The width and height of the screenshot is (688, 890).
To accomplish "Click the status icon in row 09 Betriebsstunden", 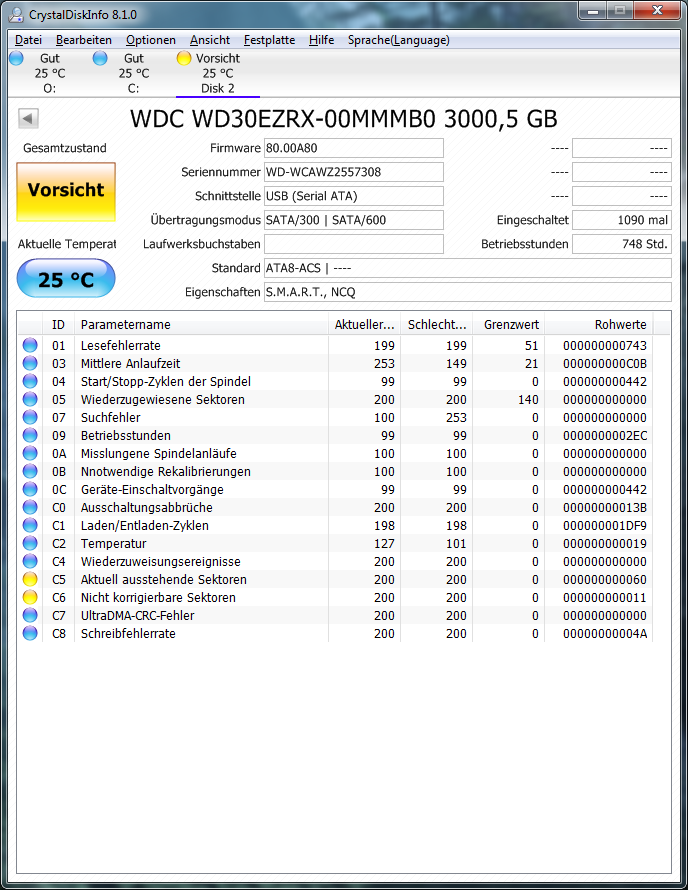I will 30,435.
